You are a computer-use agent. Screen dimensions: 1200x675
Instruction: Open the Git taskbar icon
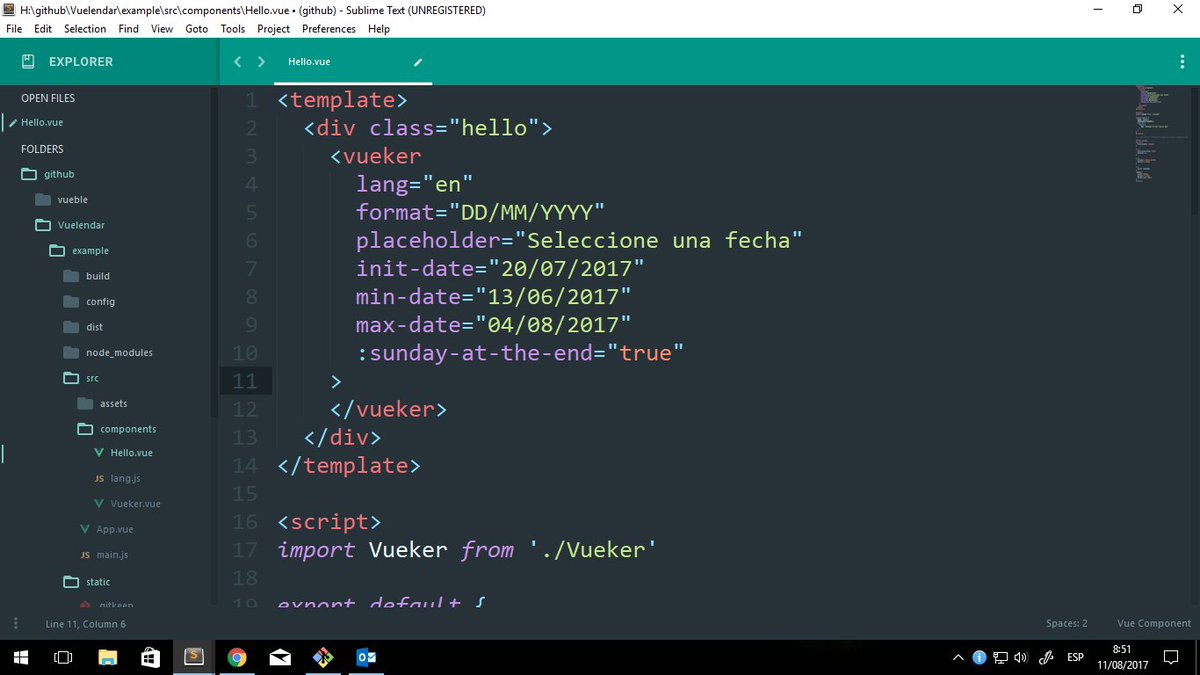pos(323,657)
